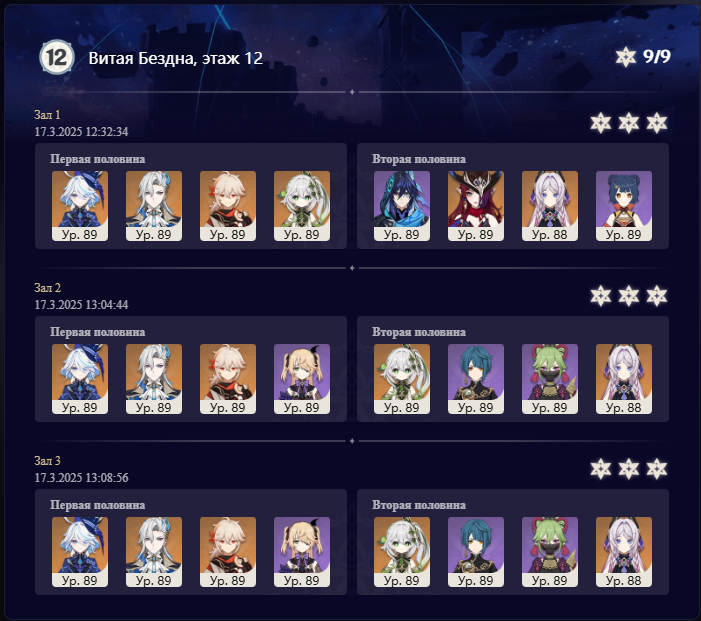
Task: Select the dark blue horned character in Hall 1 second half
Action: 401,206
